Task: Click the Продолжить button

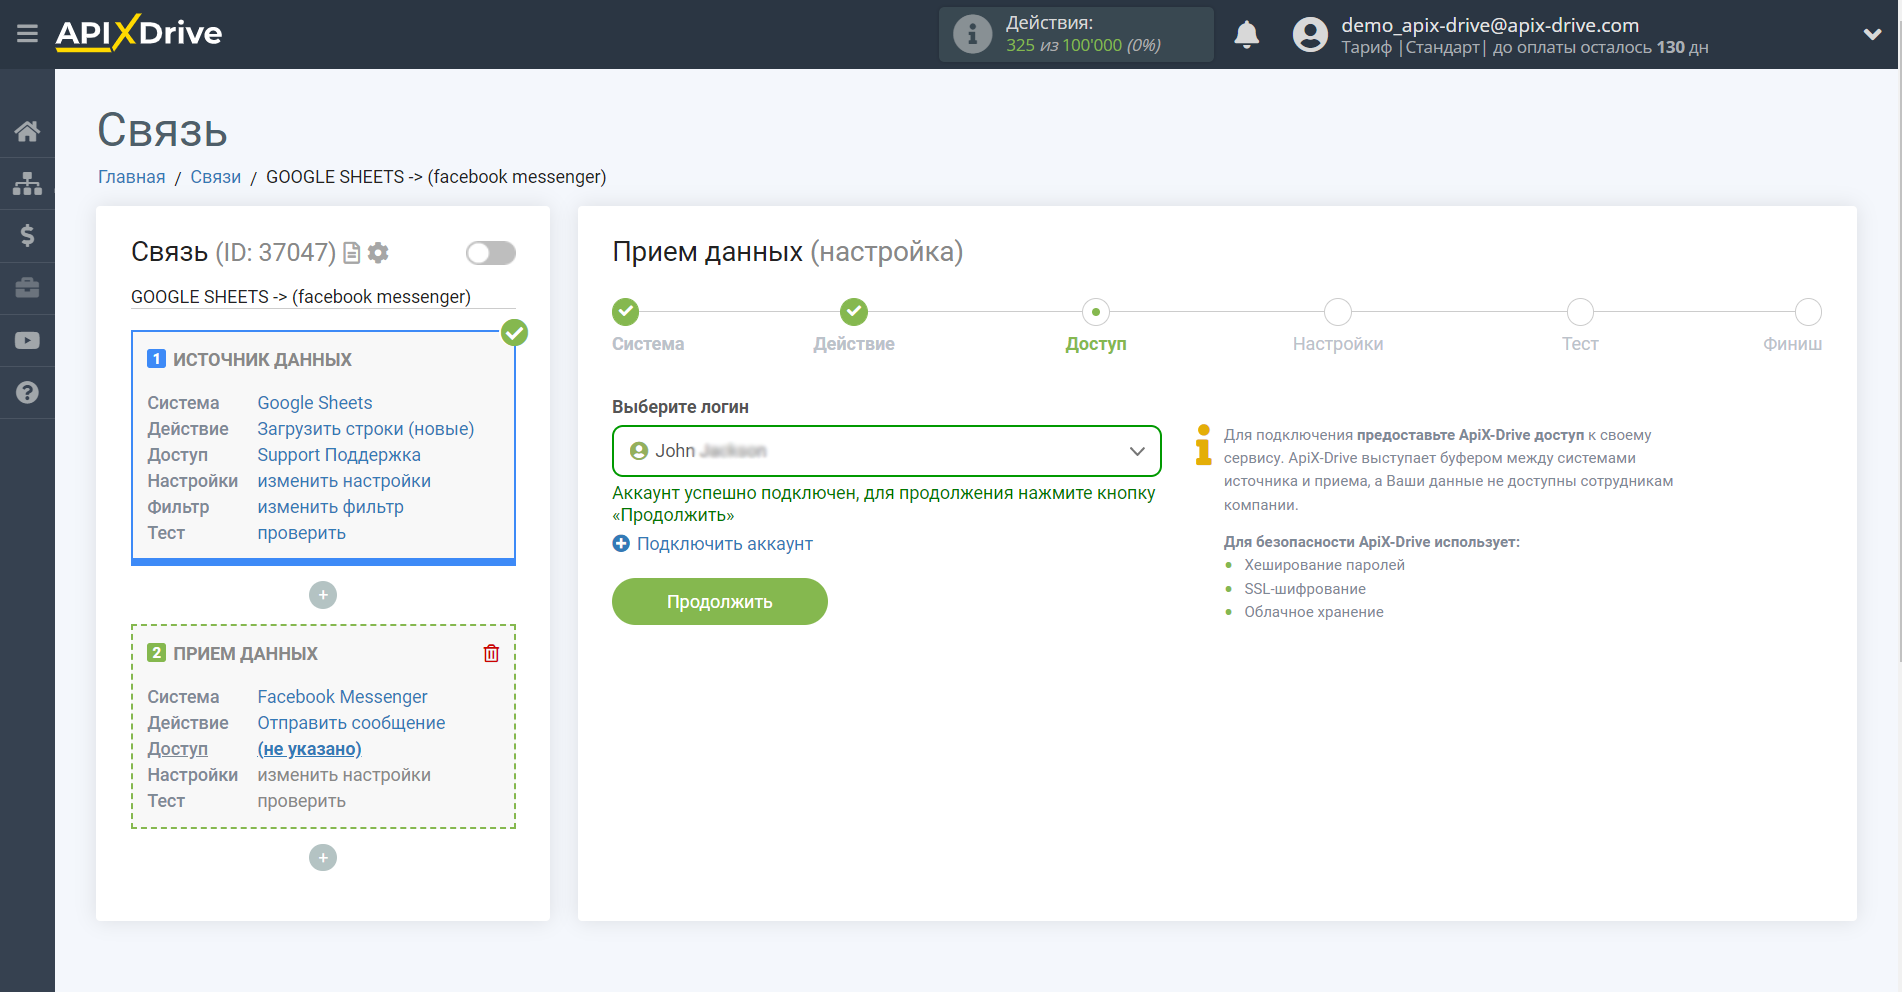Action: coord(720,602)
